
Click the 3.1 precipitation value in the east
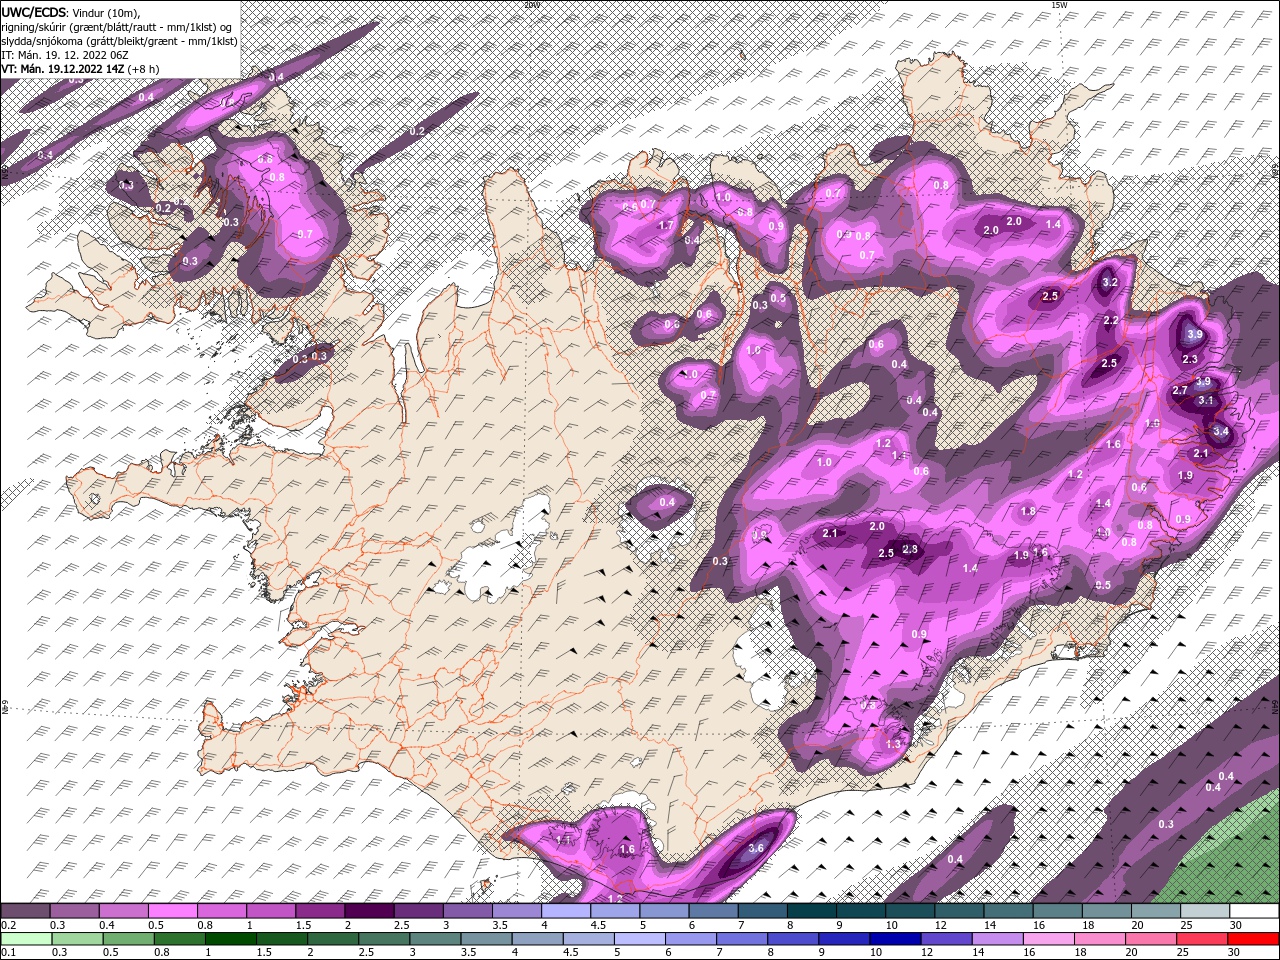1206,400
